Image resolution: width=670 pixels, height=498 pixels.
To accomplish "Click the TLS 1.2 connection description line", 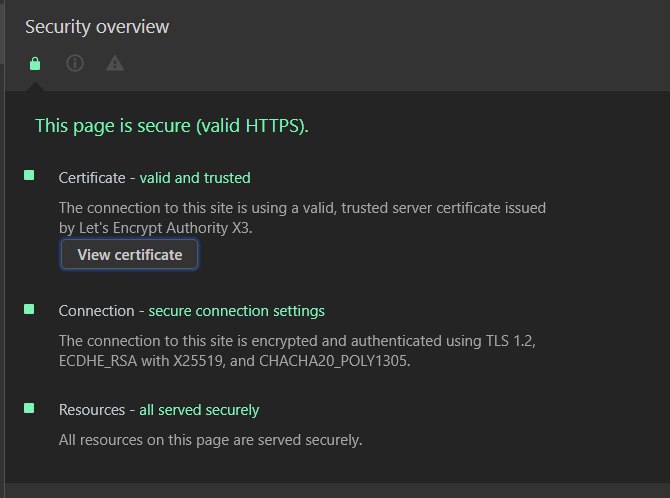I will [297, 341].
